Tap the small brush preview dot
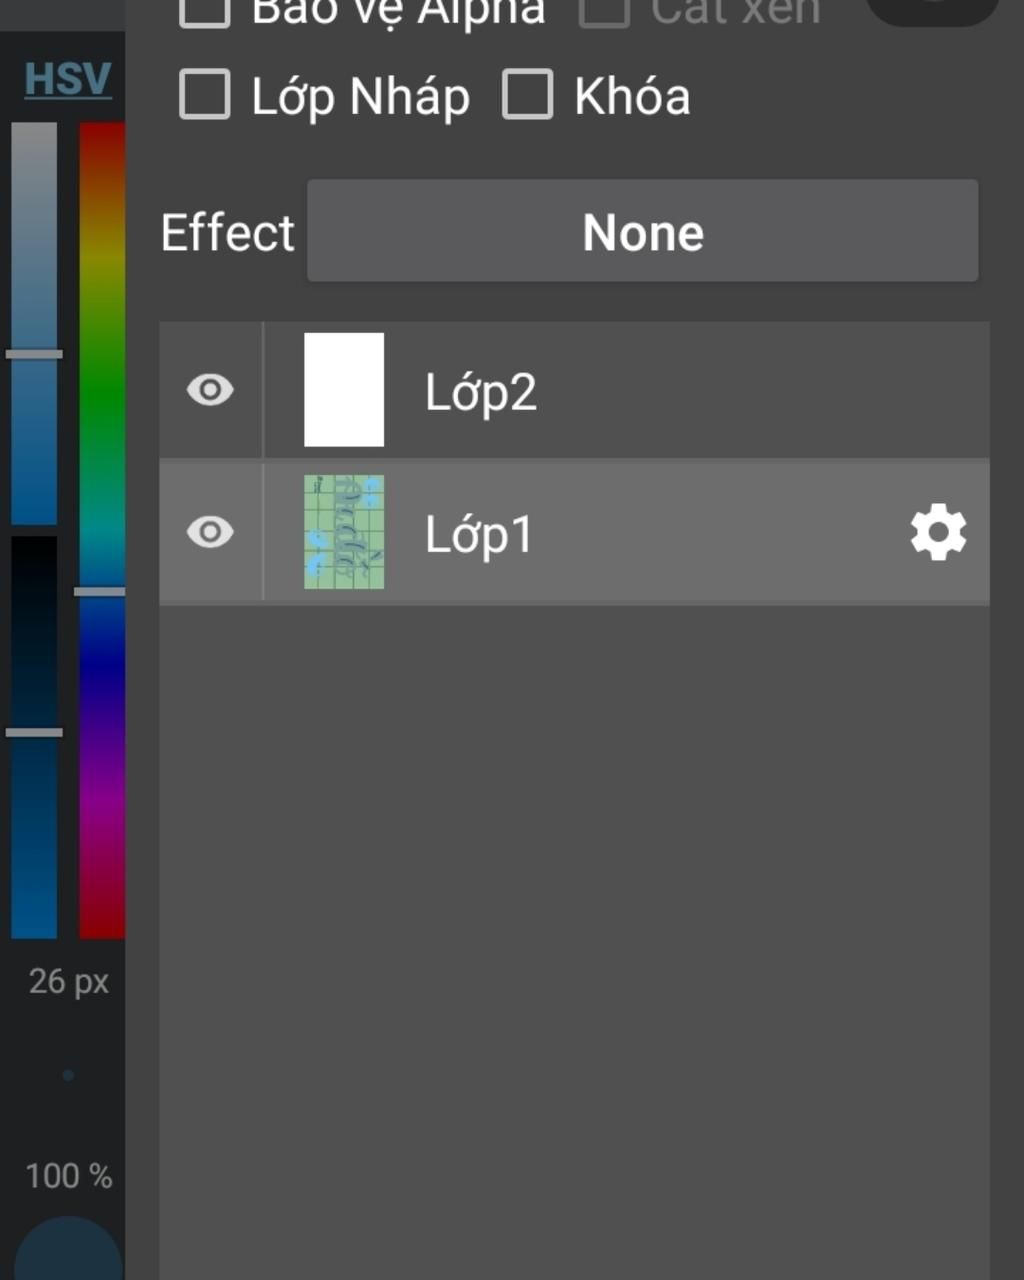1024x1280 pixels. [68, 1076]
